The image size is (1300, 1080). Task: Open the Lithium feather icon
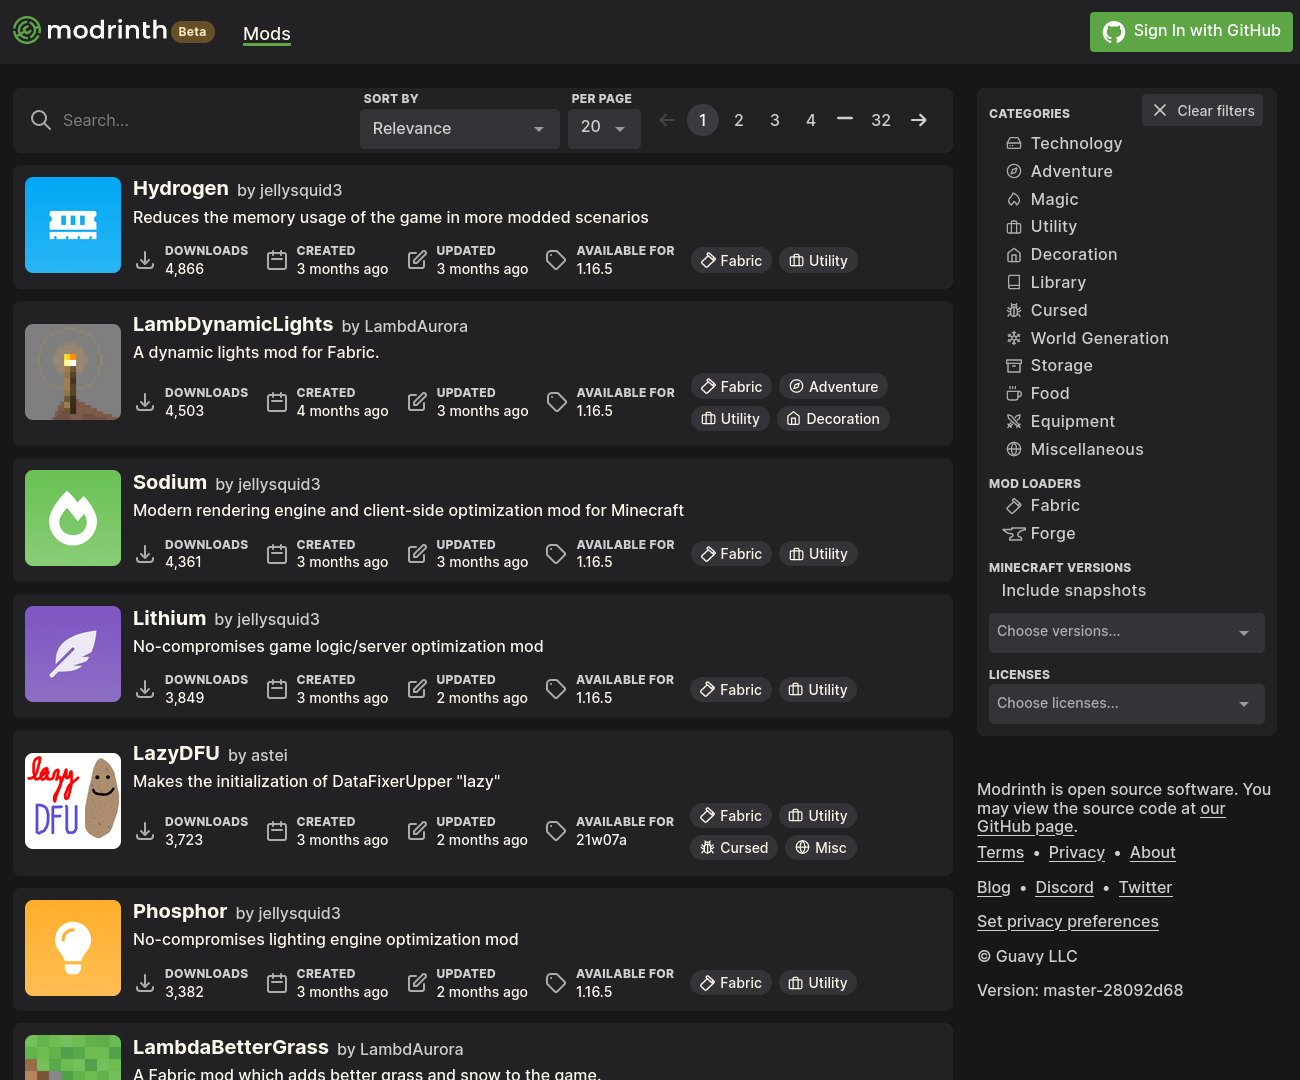coord(73,654)
